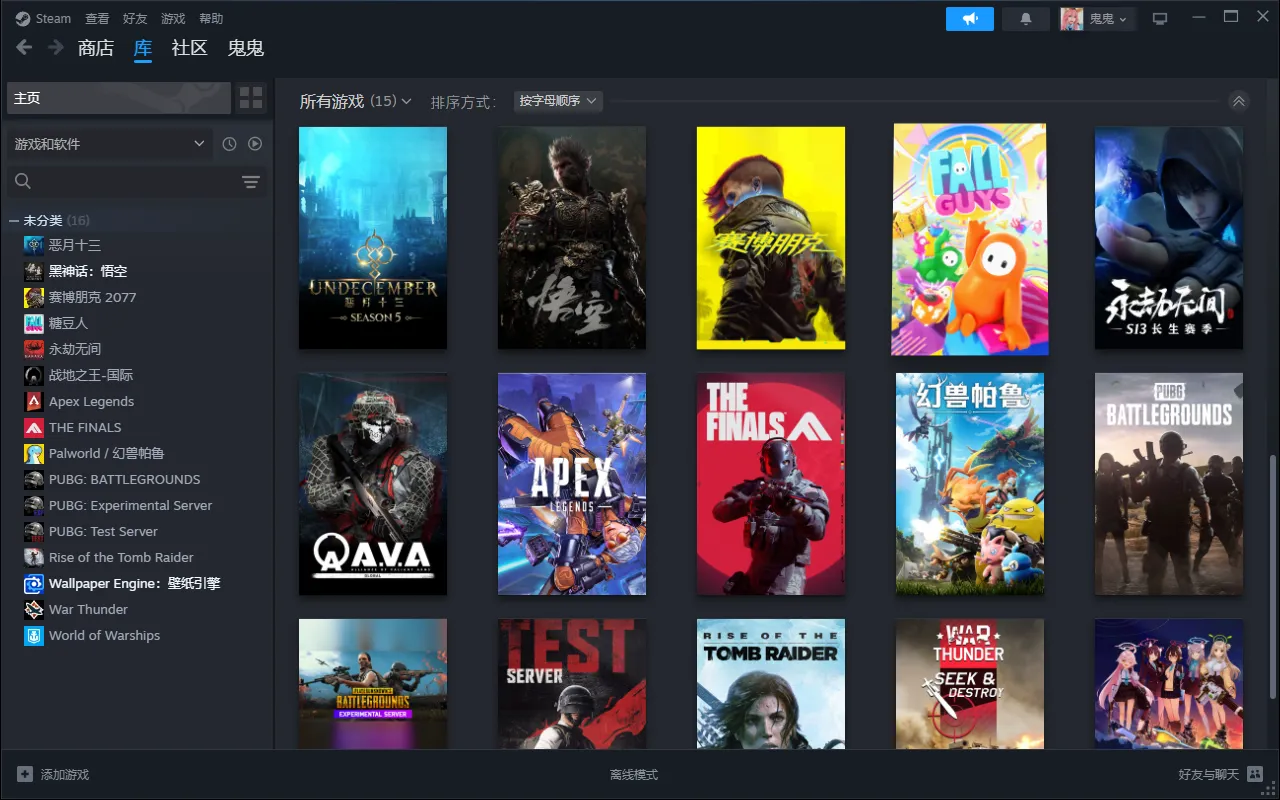Open the 按字母顺序 sort dropdown

558,101
